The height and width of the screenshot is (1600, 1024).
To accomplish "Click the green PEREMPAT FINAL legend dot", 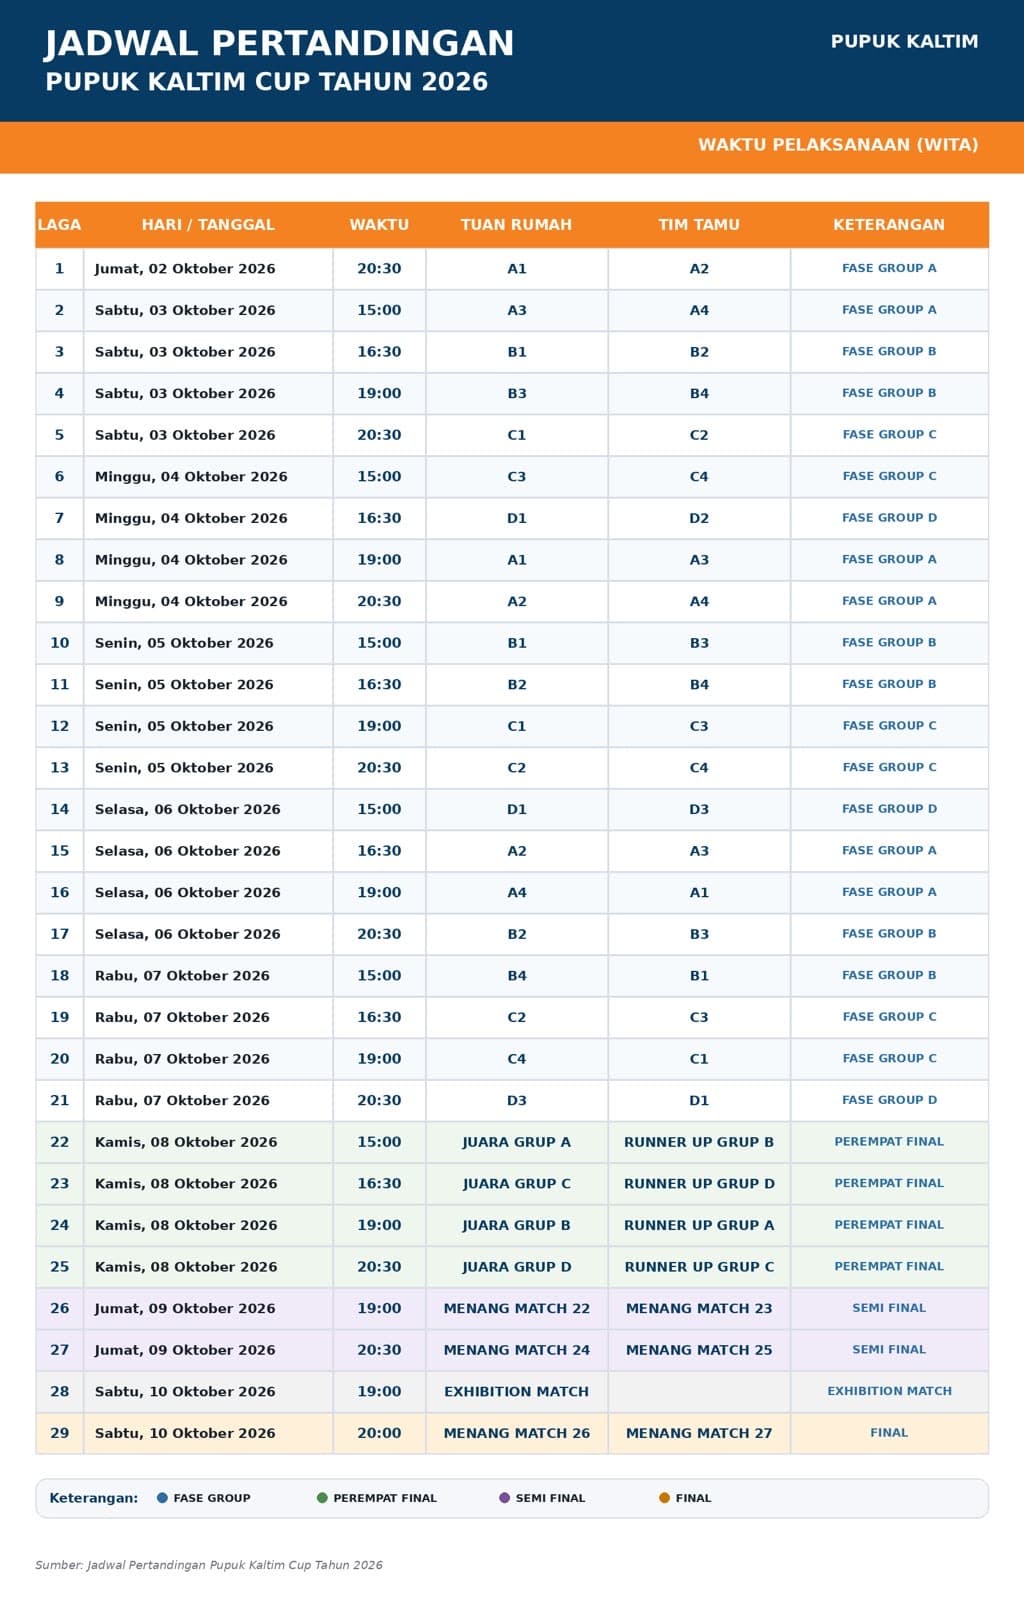I will (322, 1498).
